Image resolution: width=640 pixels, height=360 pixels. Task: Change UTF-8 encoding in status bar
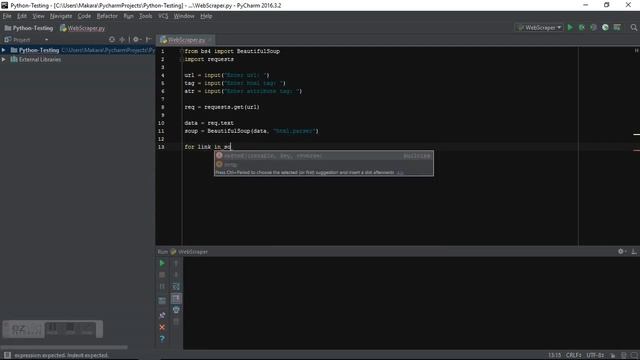point(595,355)
